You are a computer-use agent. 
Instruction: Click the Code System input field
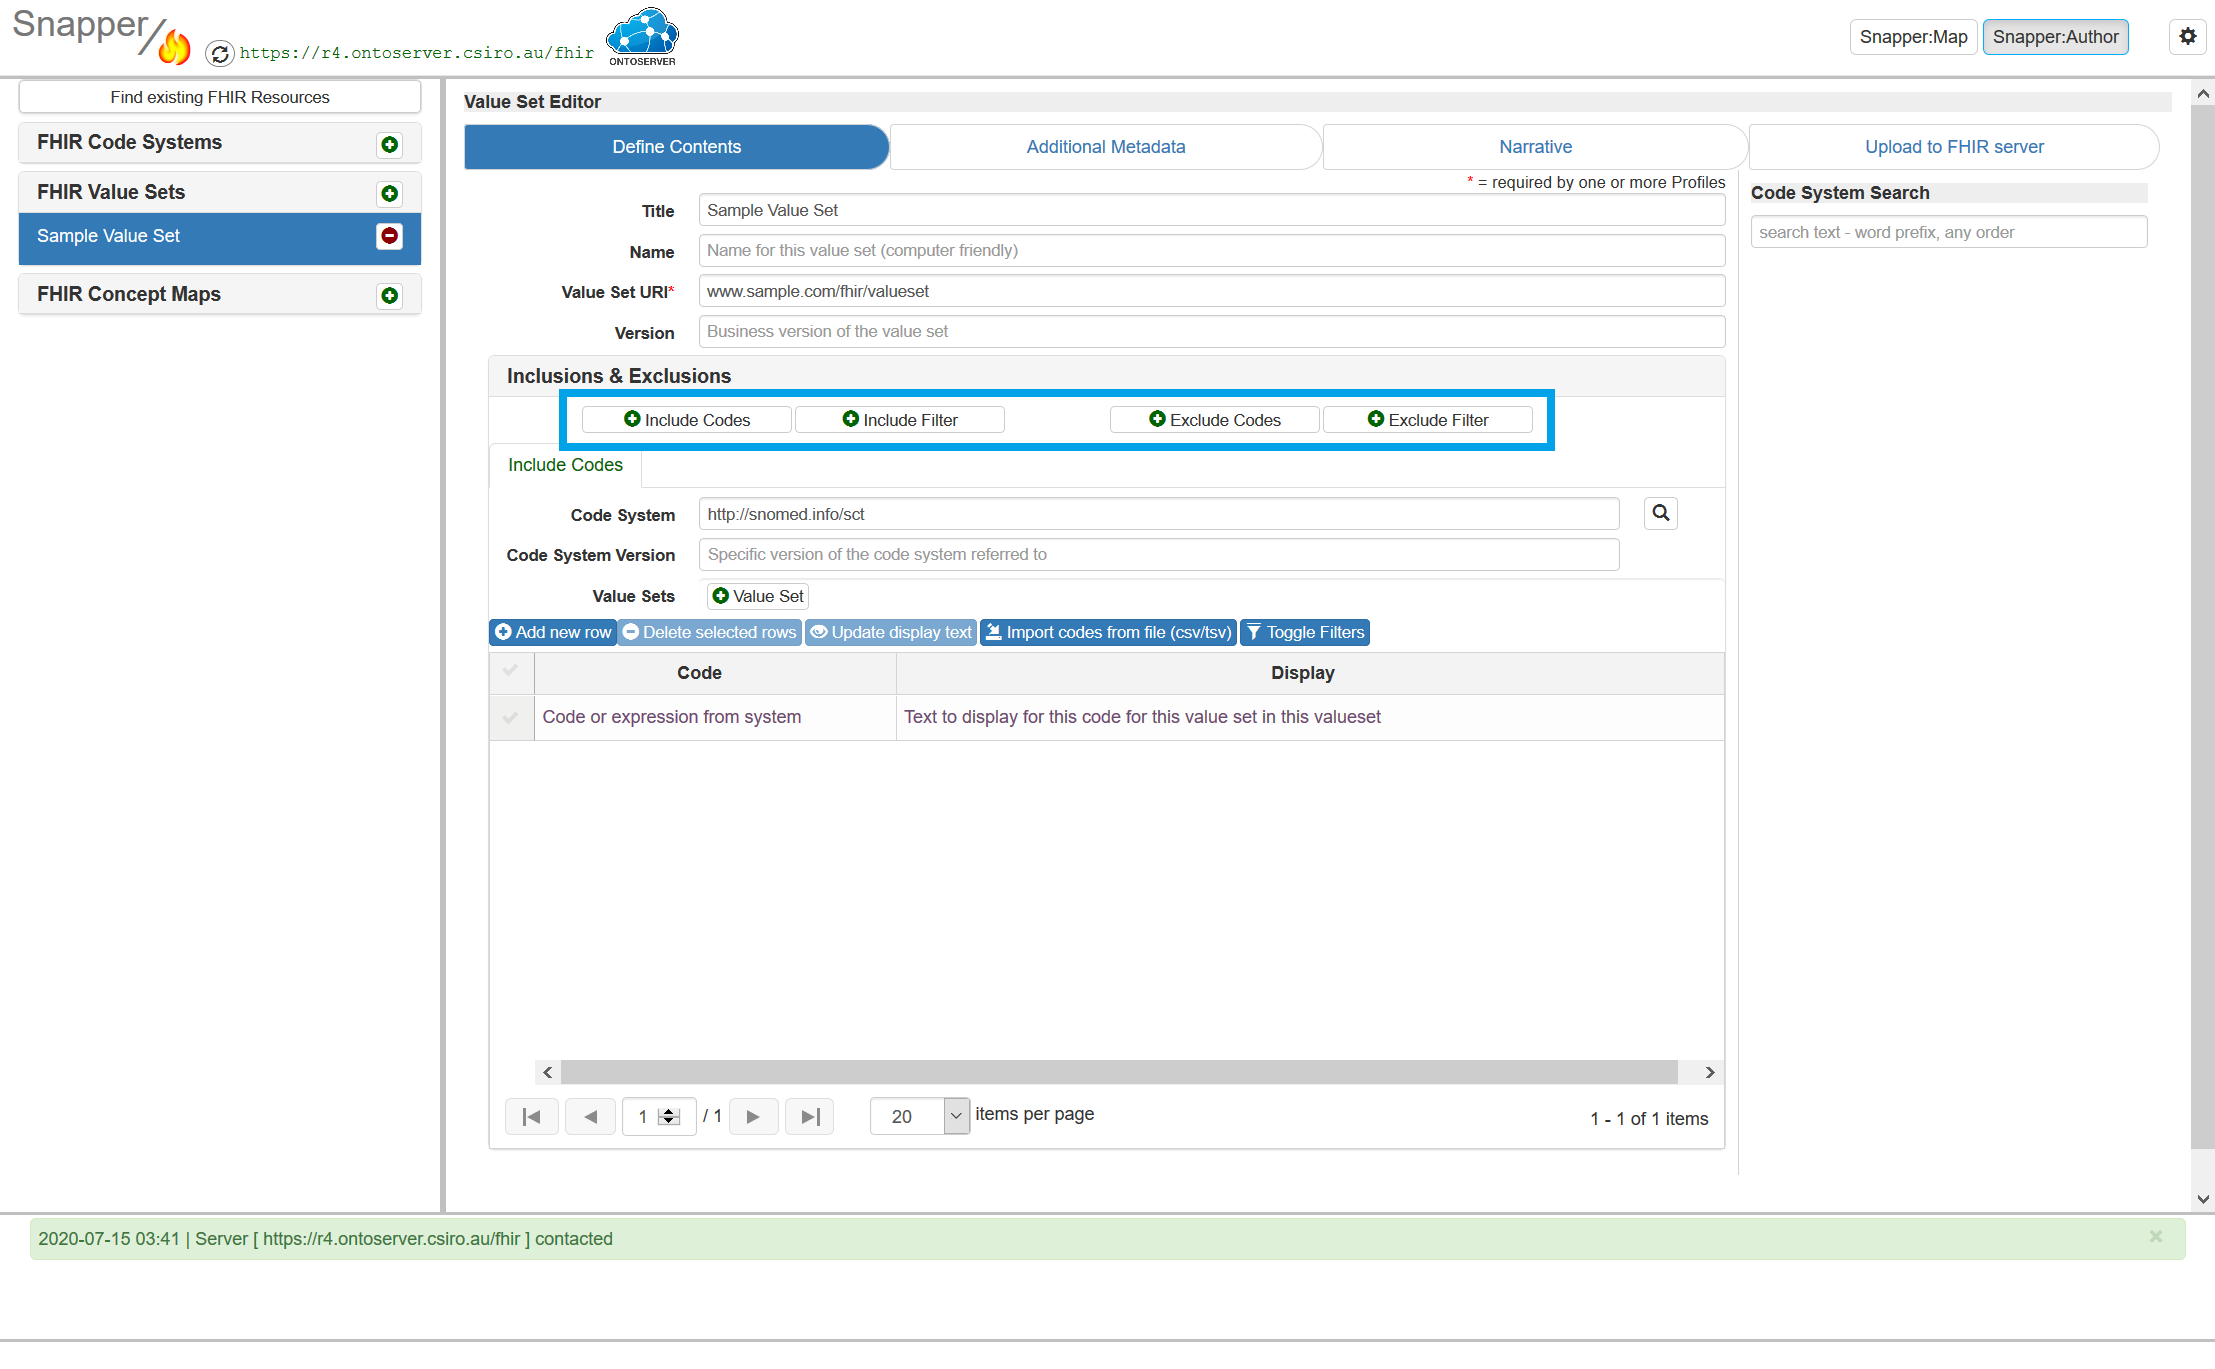1159,514
